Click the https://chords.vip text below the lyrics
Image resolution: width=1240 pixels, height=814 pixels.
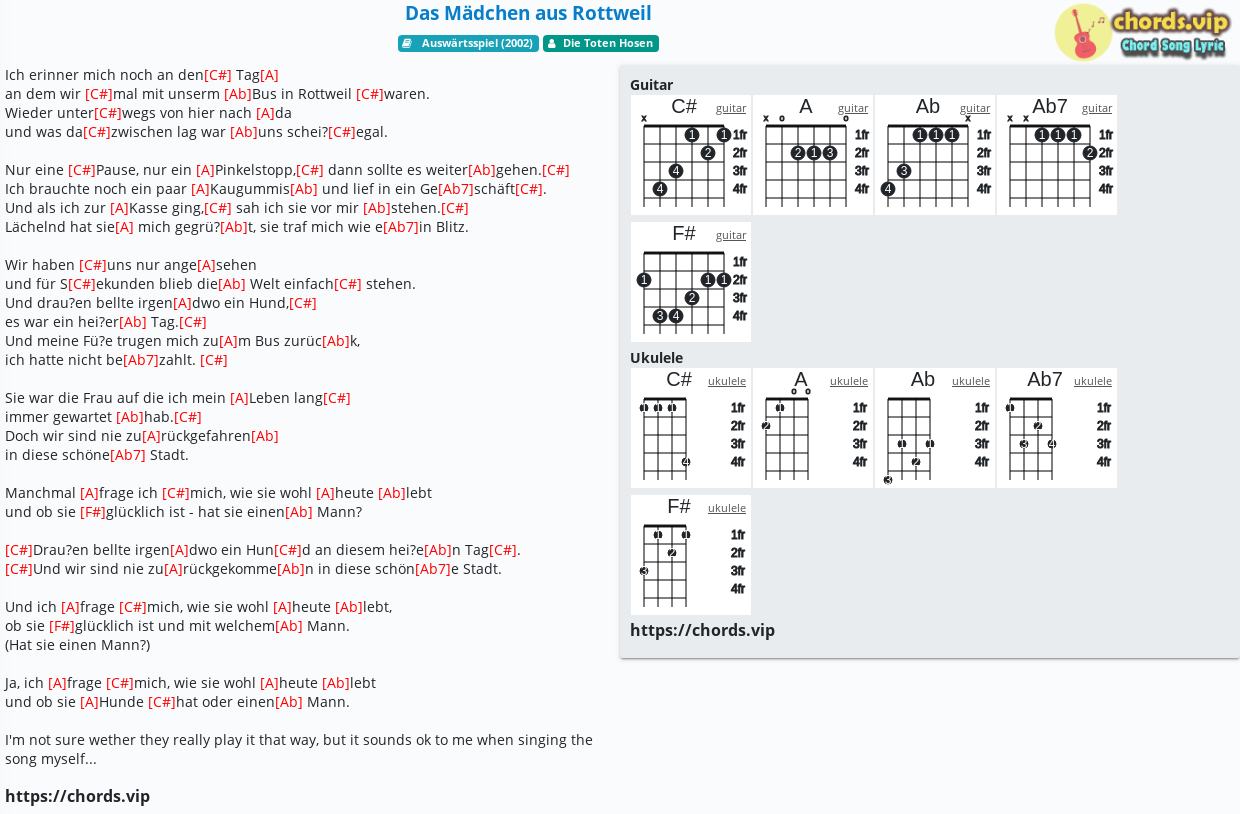point(77,796)
